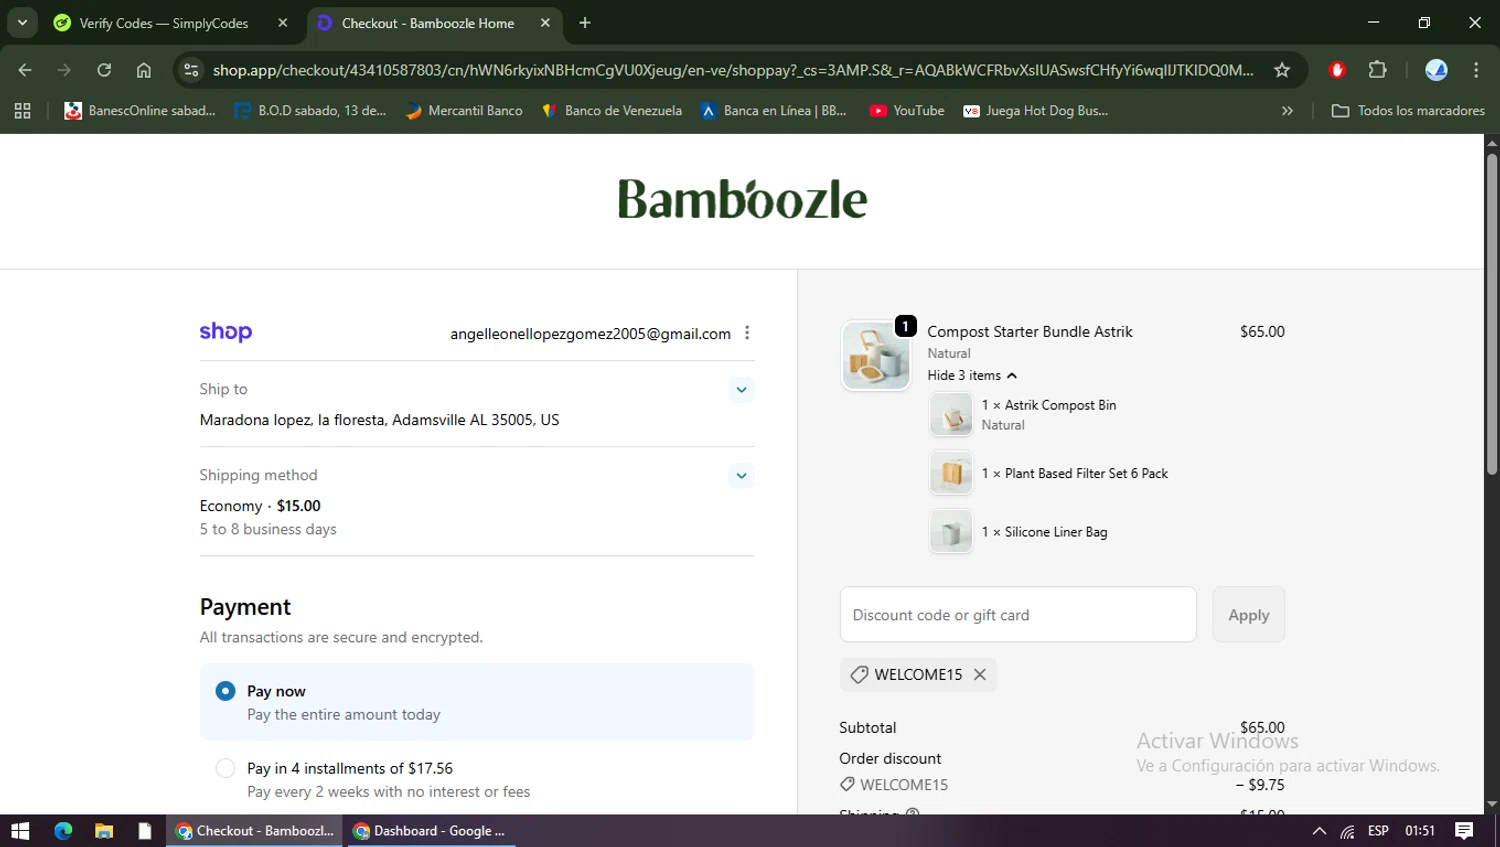This screenshot has height=847, width=1500.
Task: Expand the Shipping method section
Action: click(741, 476)
